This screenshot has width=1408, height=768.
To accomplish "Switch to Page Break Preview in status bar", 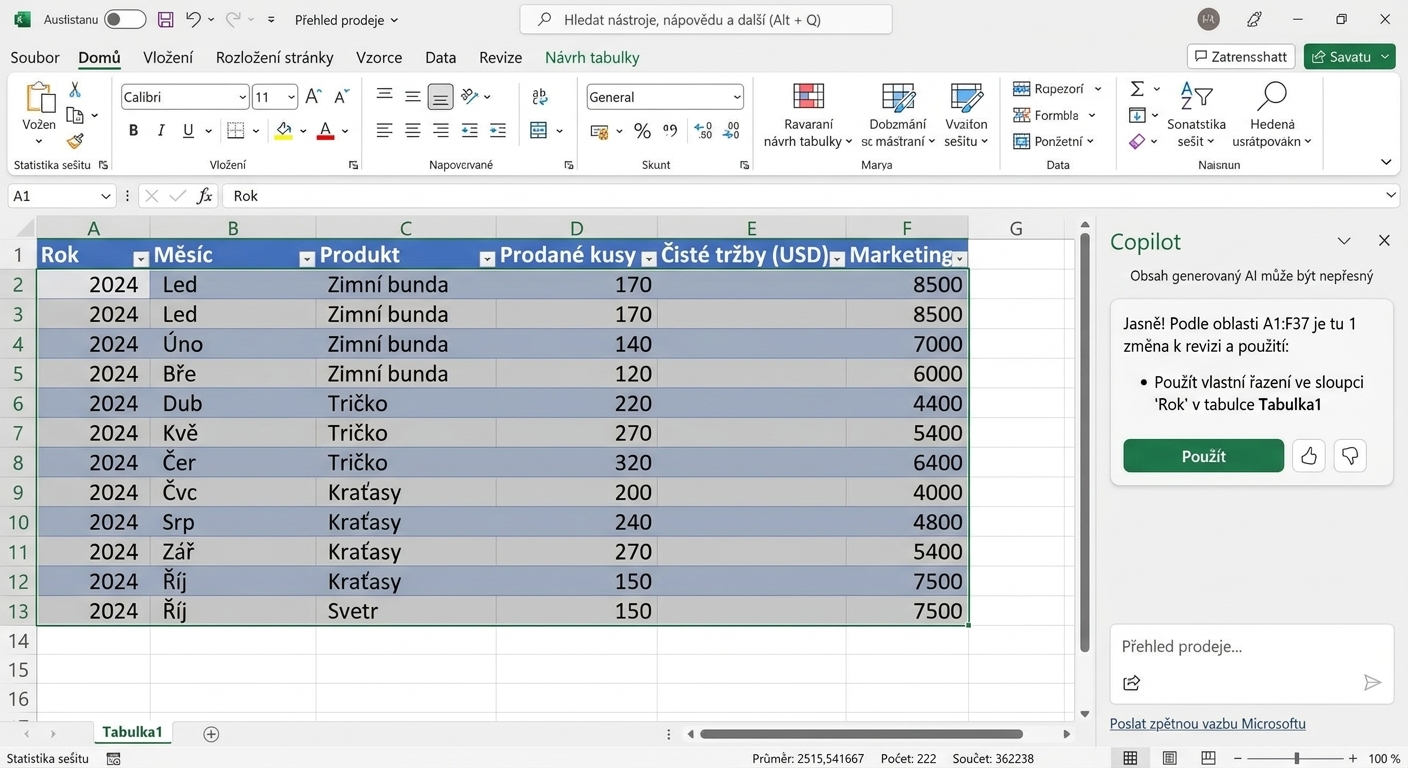I will tap(1208, 758).
